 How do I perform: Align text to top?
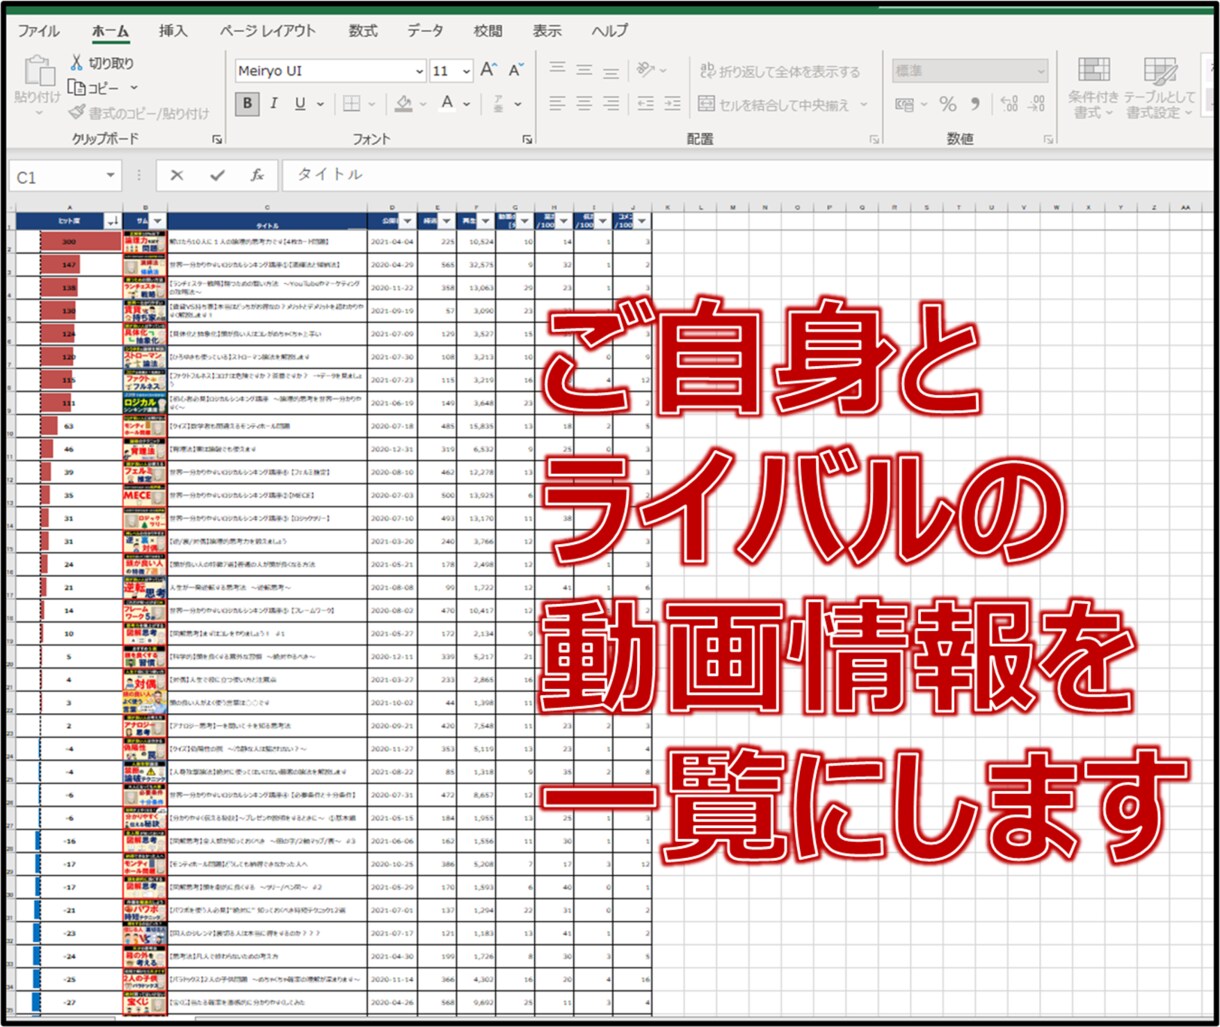point(558,70)
